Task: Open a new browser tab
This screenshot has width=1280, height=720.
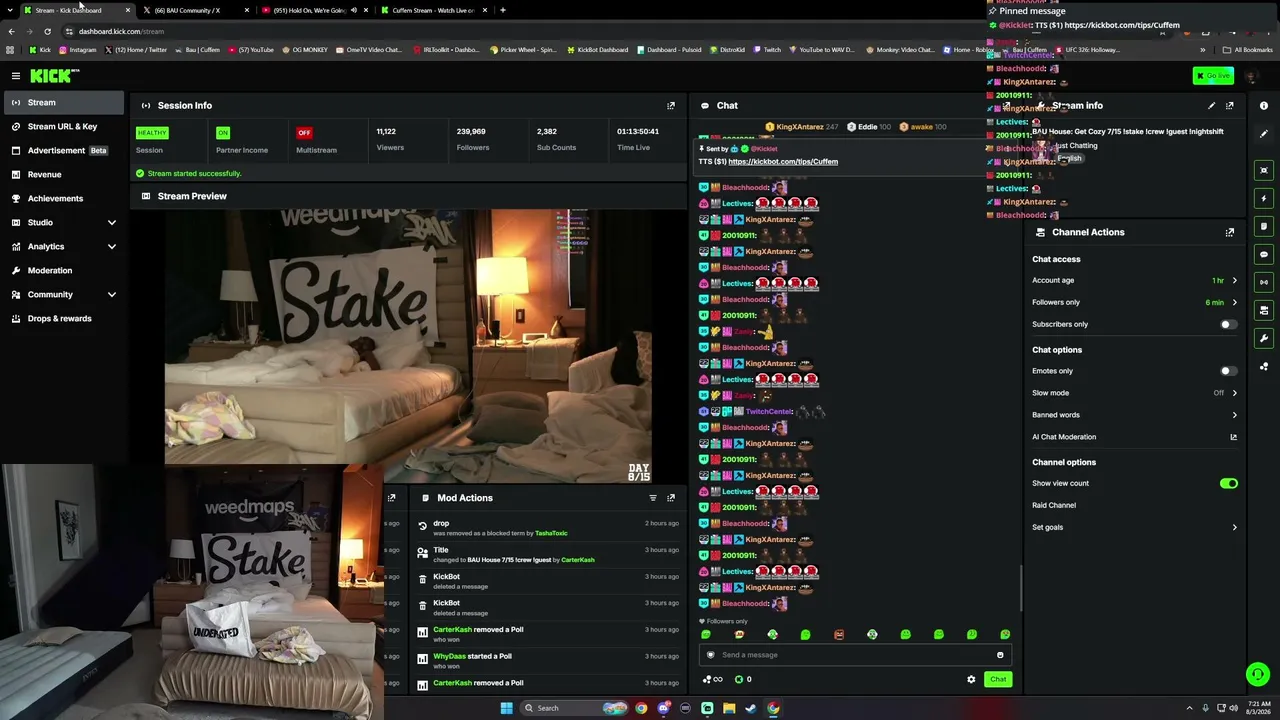Action: 503,10
